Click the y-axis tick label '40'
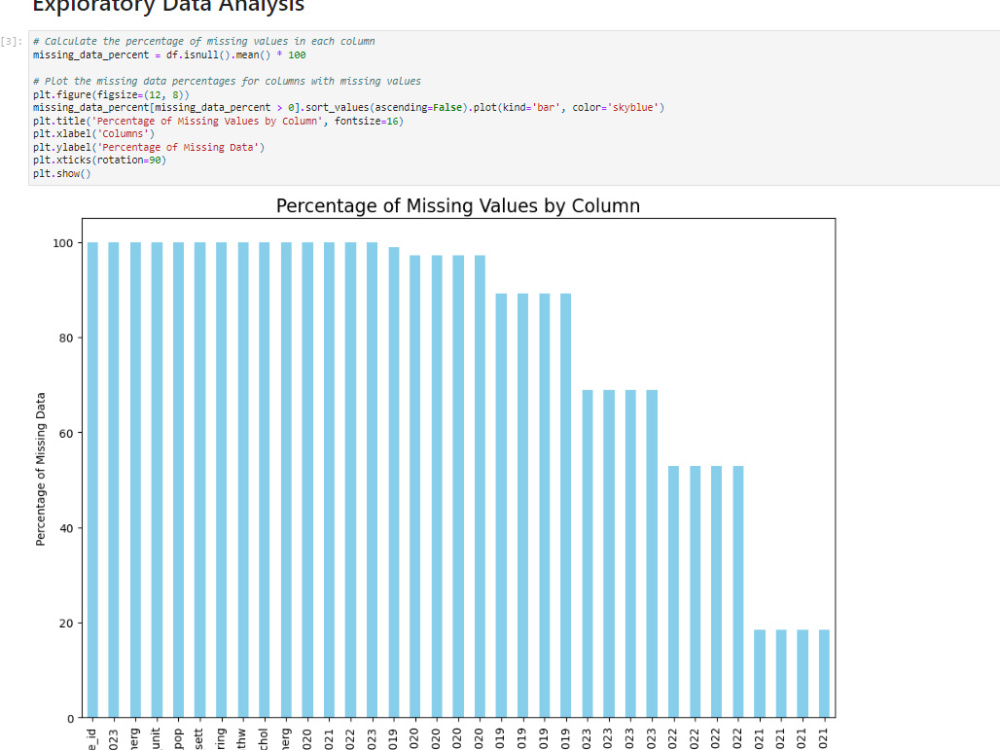1000x750 pixels. point(66,528)
